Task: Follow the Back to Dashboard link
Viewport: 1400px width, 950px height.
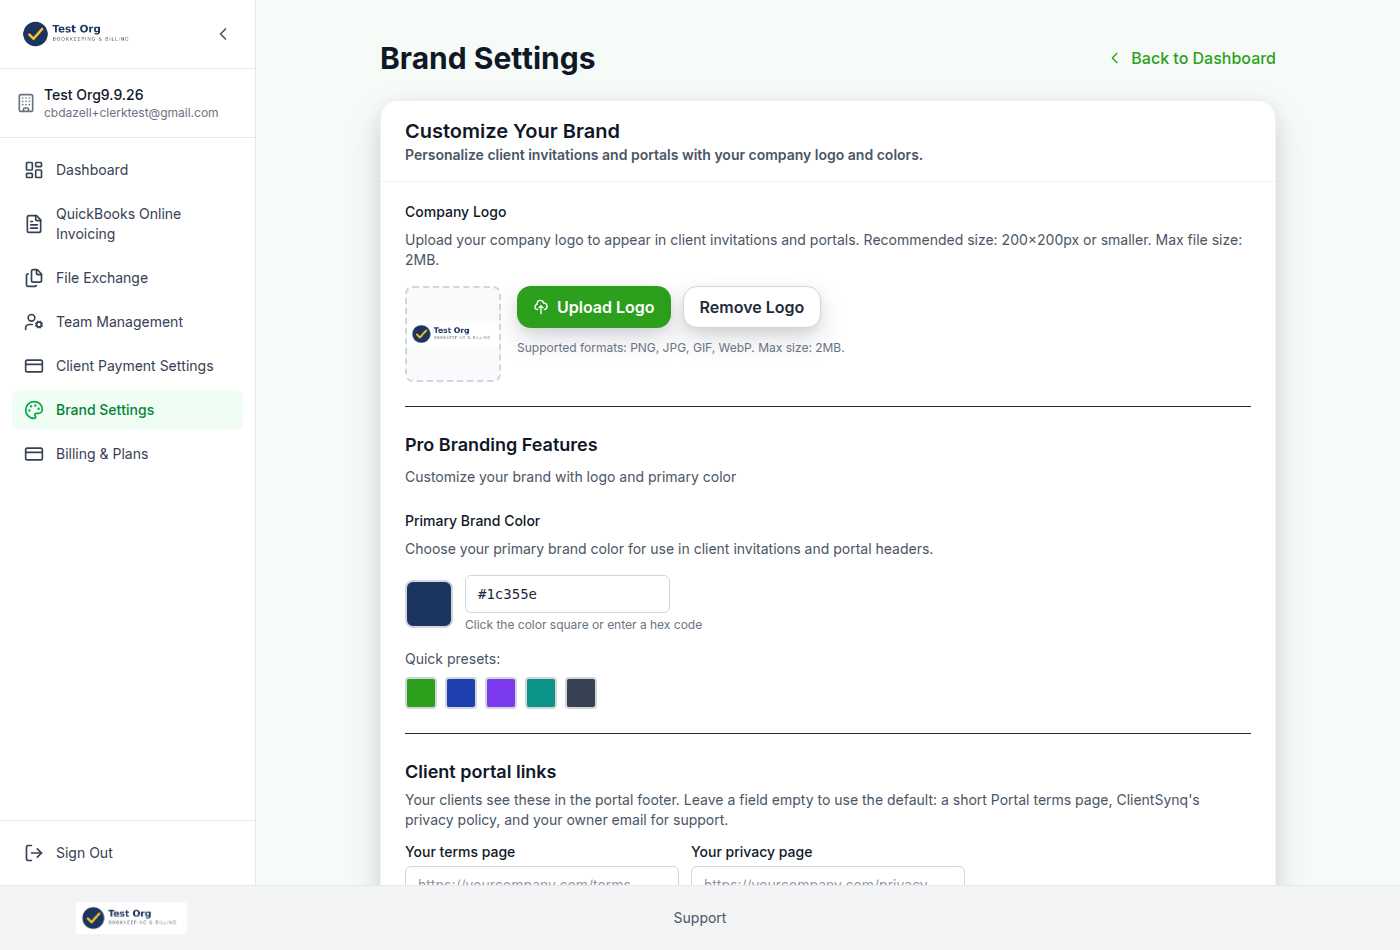Action: 1192,58
